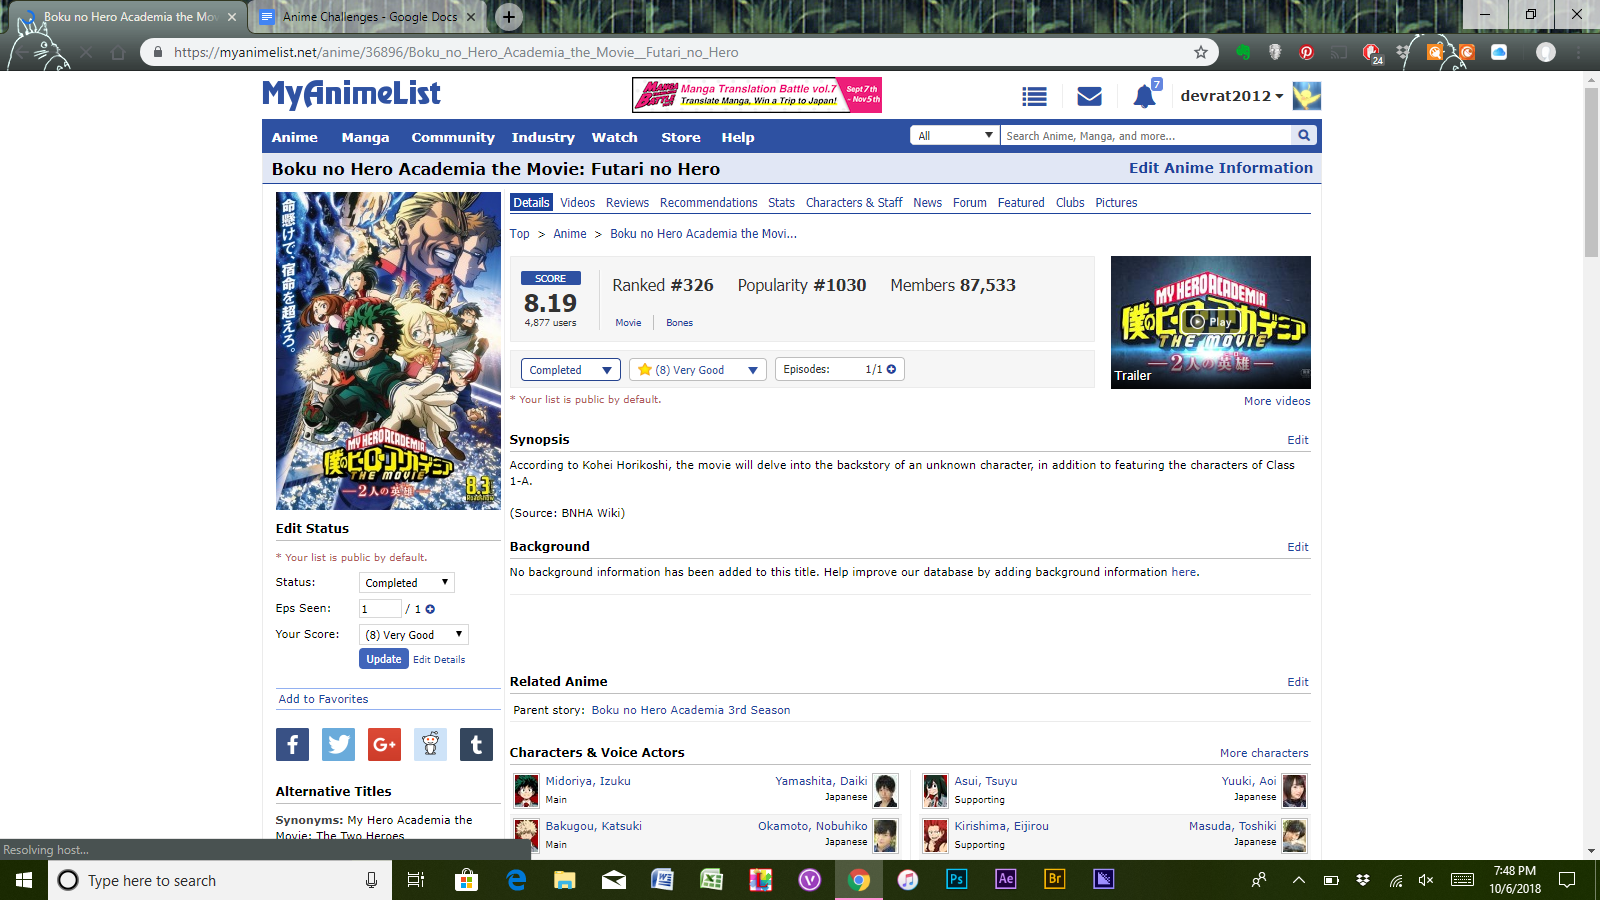Open iTunes from taskbar
This screenshot has width=1600, height=900.
908,880
